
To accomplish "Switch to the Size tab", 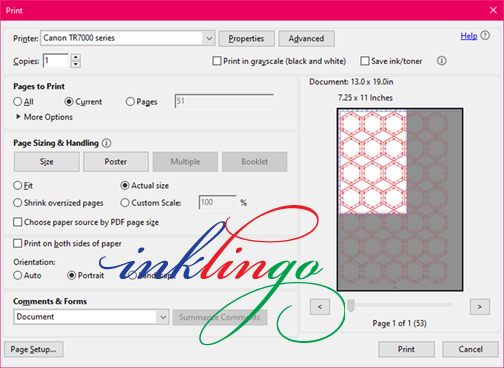I will (x=47, y=162).
